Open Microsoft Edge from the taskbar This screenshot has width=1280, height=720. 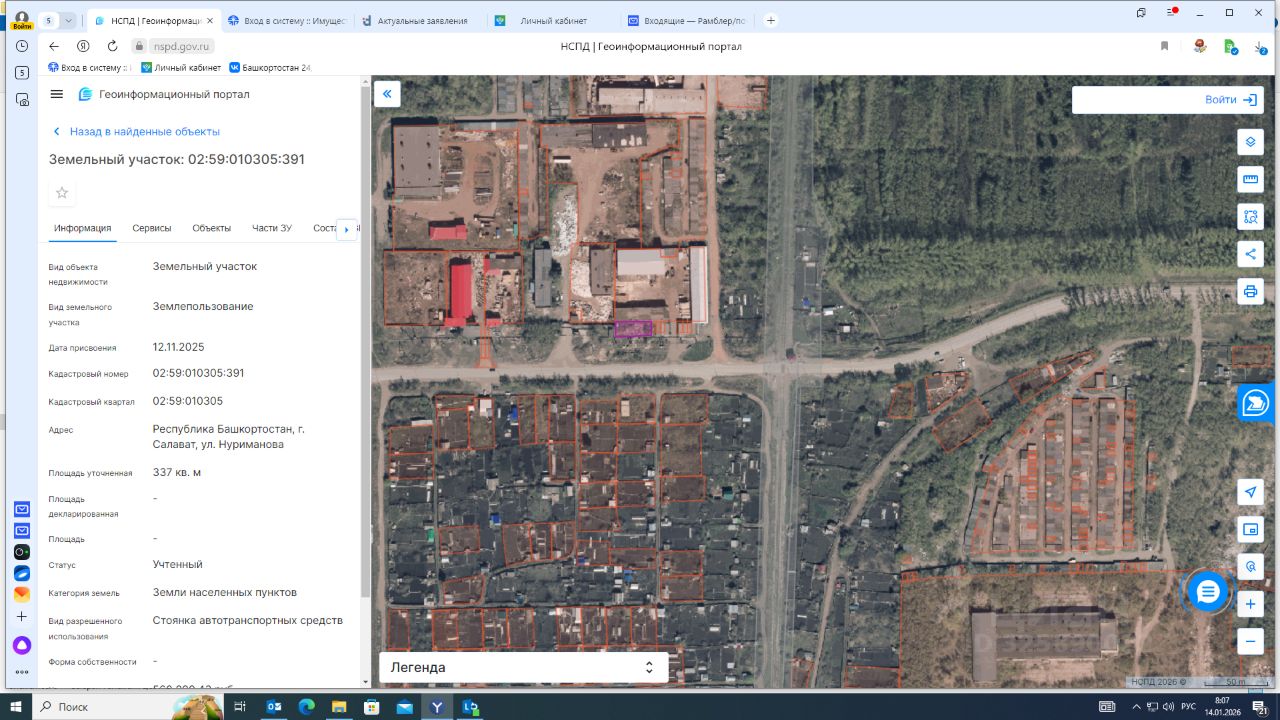(306, 706)
